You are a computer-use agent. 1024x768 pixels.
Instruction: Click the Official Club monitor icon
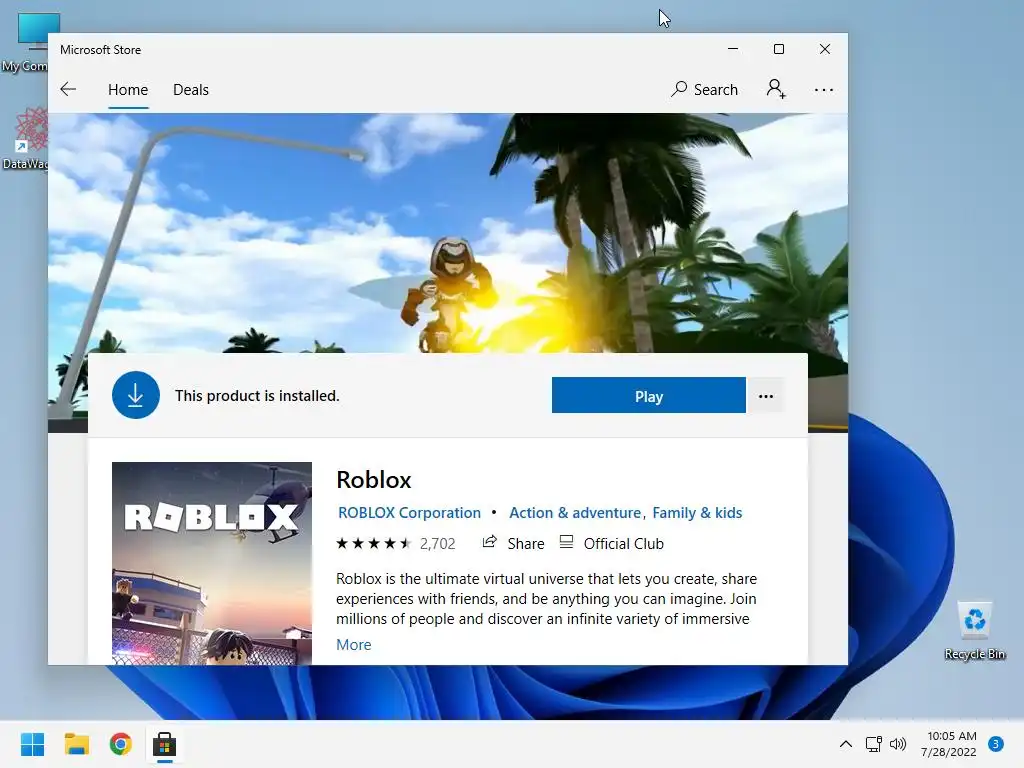coord(566,542)
